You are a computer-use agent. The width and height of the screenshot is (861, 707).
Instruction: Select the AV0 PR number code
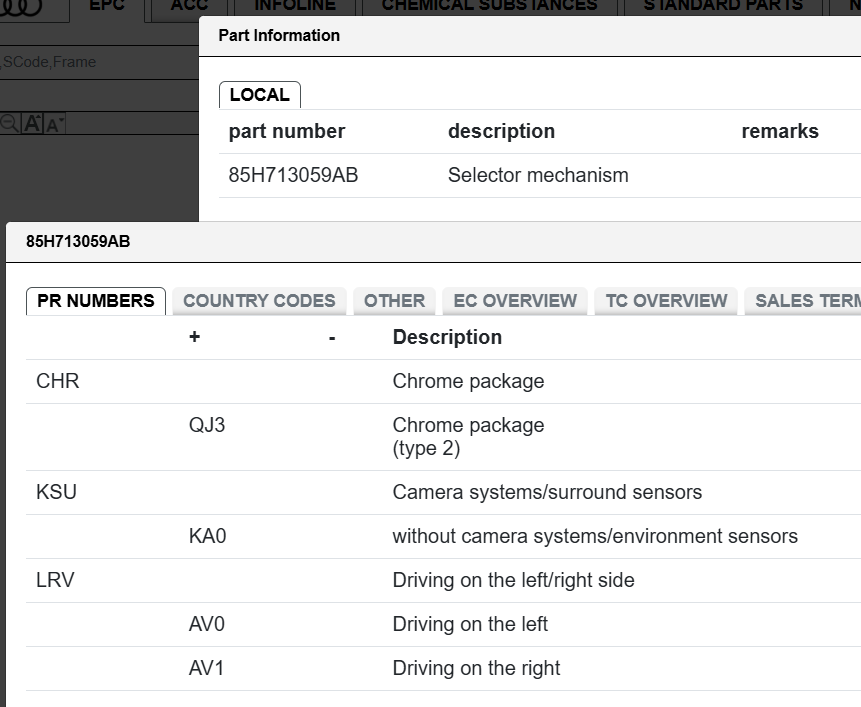[206, 624]
